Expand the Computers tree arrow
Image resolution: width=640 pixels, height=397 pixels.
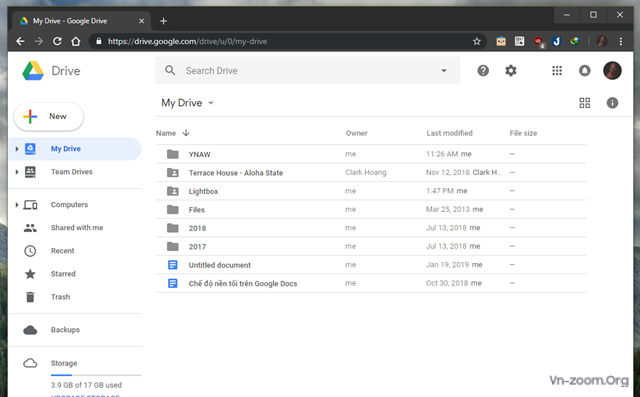17,204
